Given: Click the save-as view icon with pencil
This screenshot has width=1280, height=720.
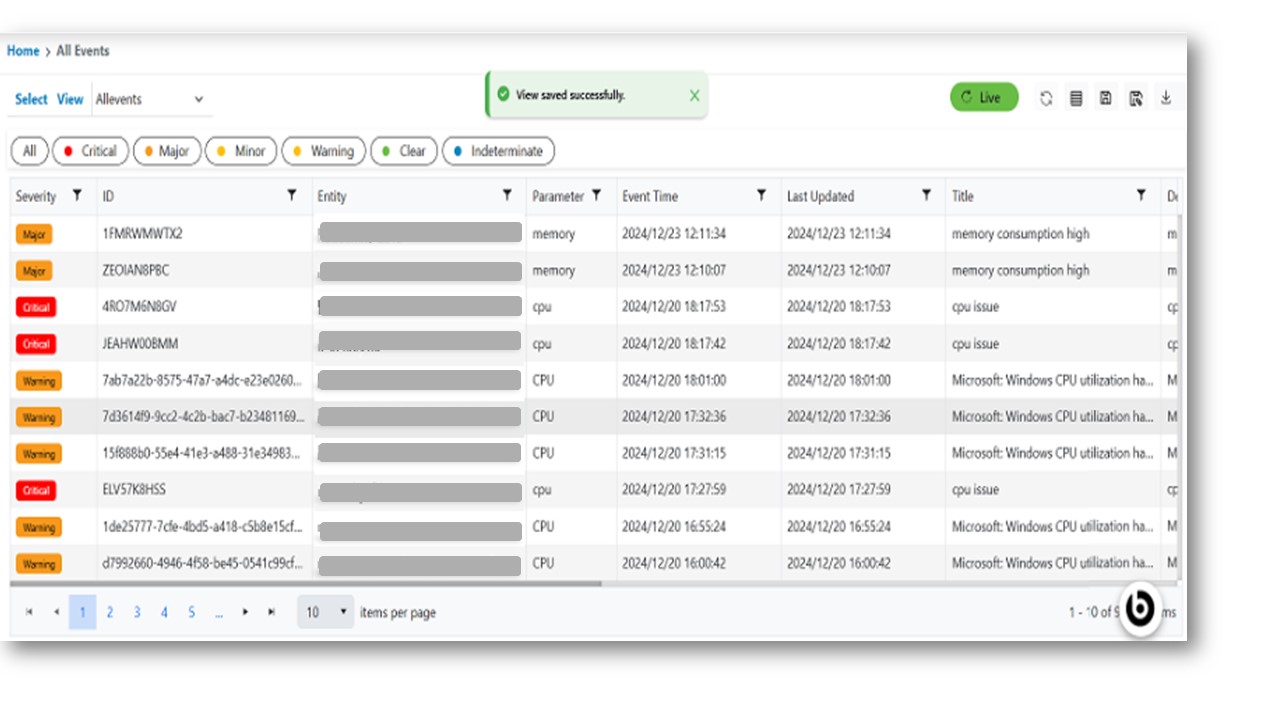Looking at the screenshot, I should point(1136,98).
